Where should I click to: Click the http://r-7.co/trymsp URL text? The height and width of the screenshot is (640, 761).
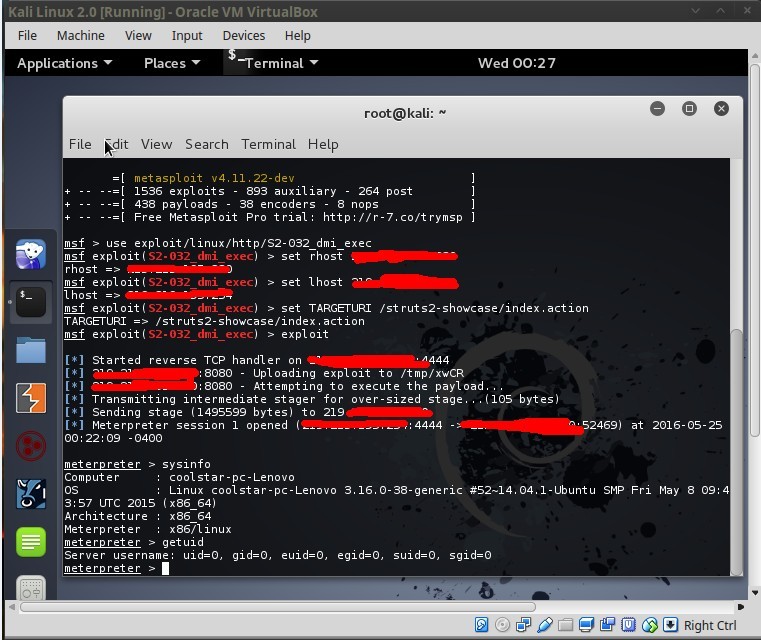click(x=393, y=217)
